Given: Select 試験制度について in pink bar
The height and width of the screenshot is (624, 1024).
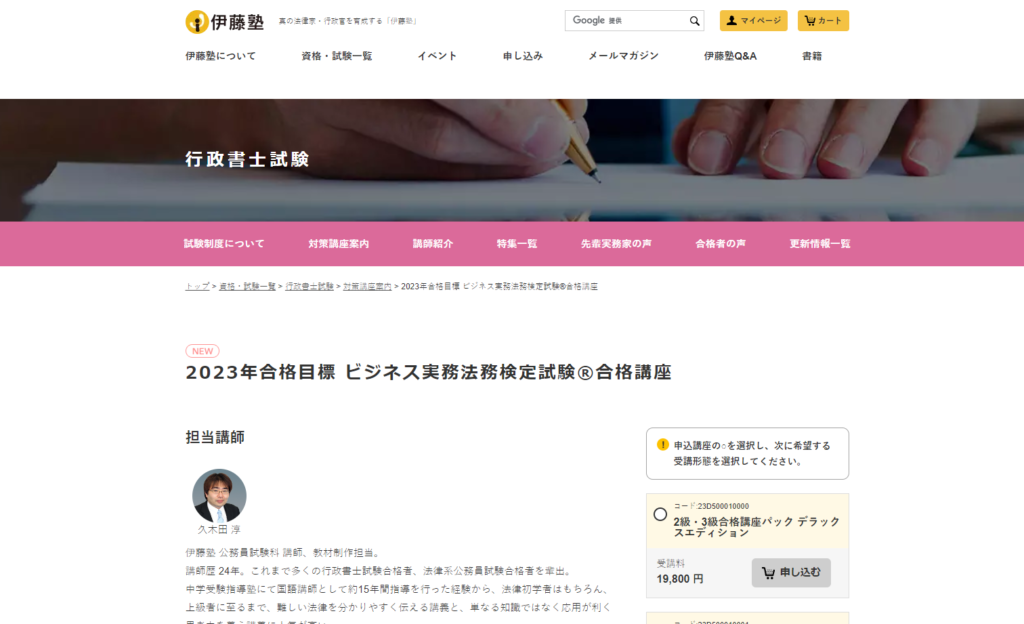Looking at the screenshot, I should coord(224,243).
